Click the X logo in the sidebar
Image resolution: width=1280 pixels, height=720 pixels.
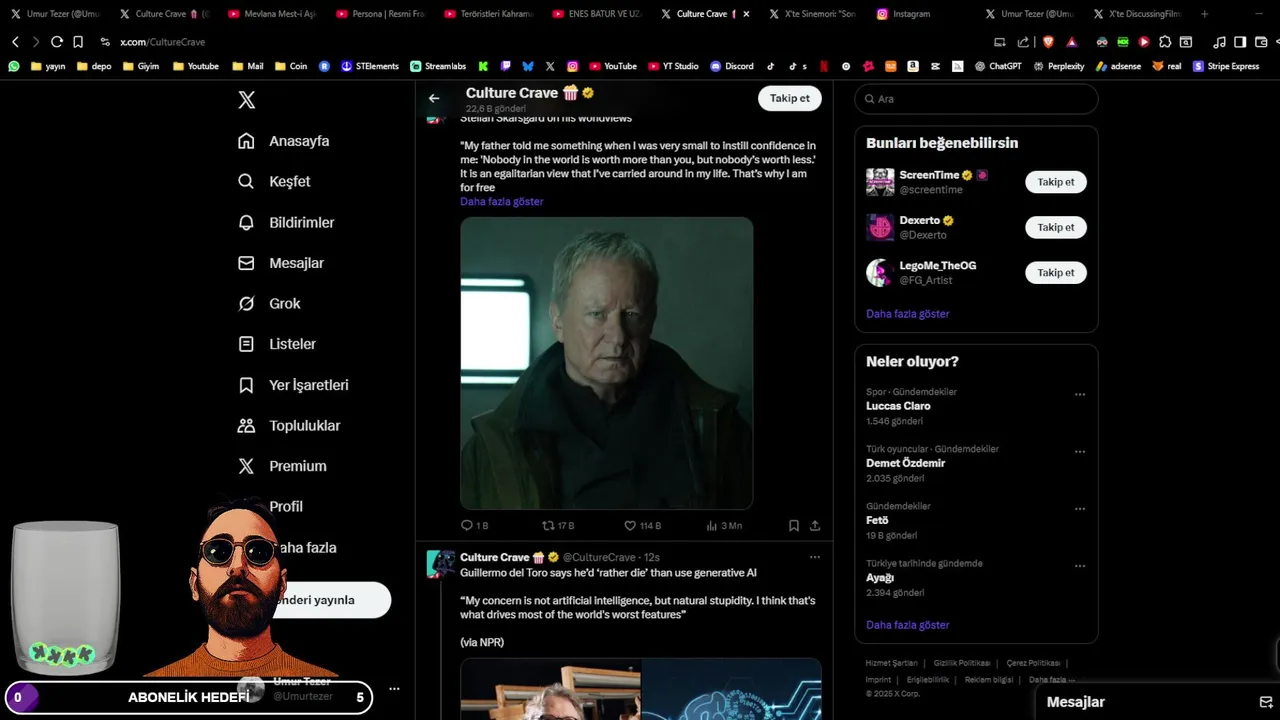pyautogui.click(x=246, y=100)
